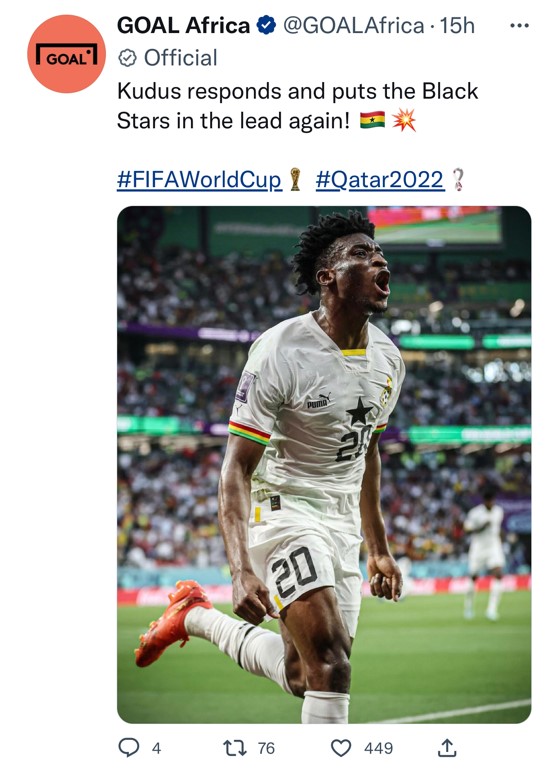Open the reply comment icon
The height and width of the screenshot is (772, 559).
(129, 747)
